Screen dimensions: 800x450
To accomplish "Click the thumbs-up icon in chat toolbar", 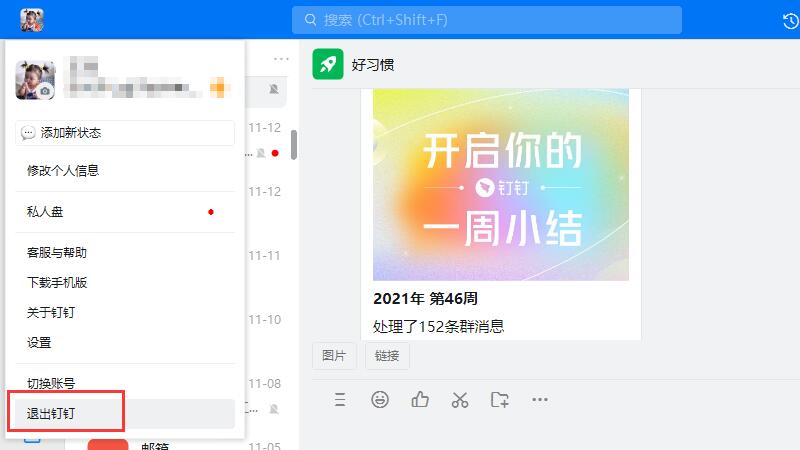I will pyautogui.click(x=420, y=400).
